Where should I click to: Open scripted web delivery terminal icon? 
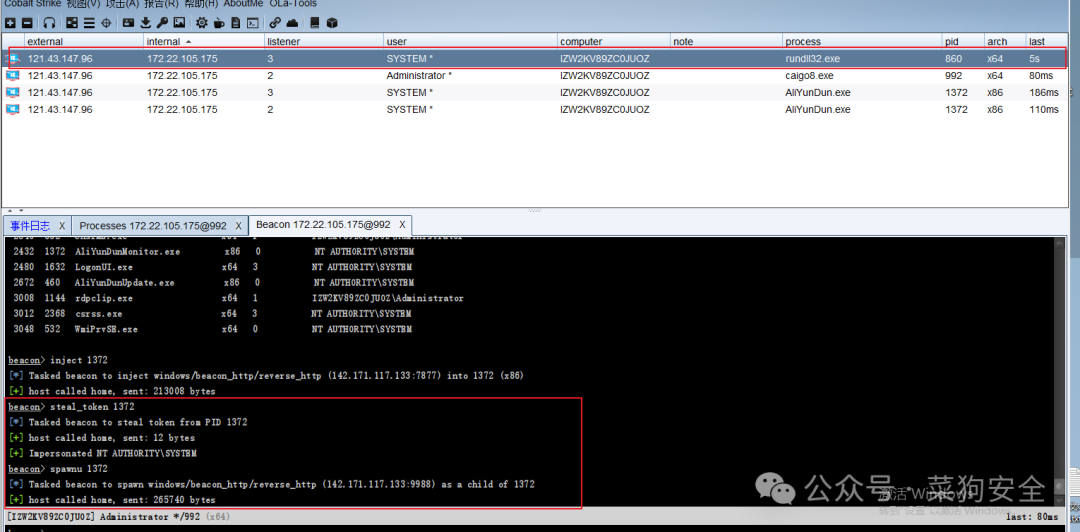point(253,23)
